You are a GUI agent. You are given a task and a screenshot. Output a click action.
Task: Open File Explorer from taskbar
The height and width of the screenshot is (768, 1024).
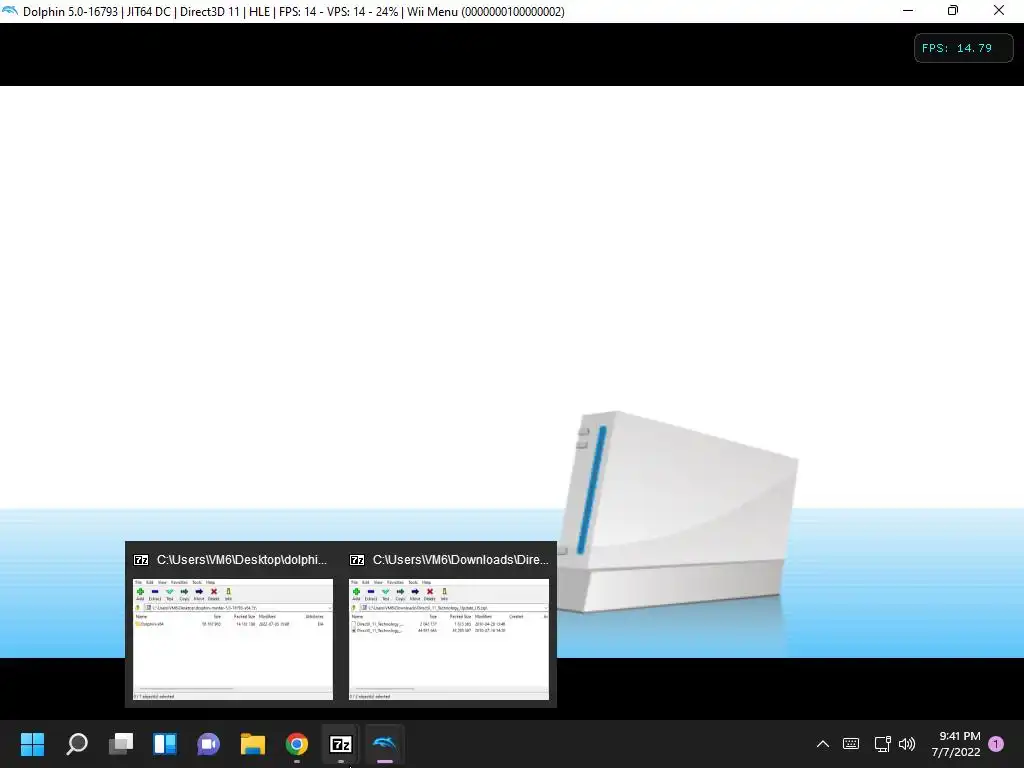coord(253,743)
